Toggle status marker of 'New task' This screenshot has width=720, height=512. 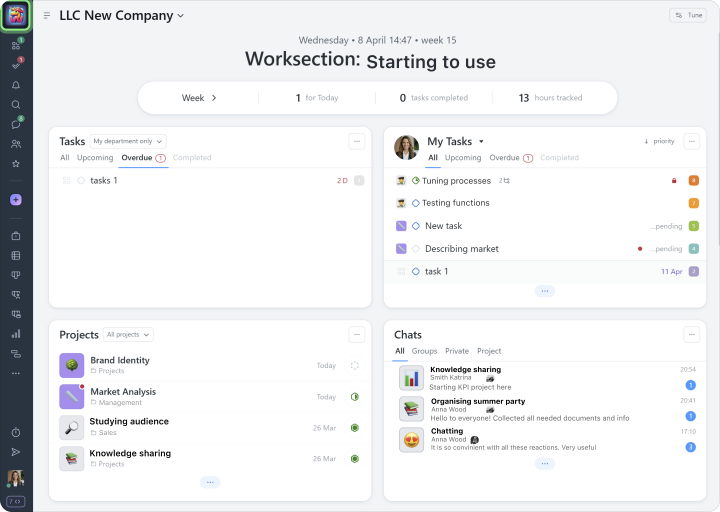click(x=416, y=226)
